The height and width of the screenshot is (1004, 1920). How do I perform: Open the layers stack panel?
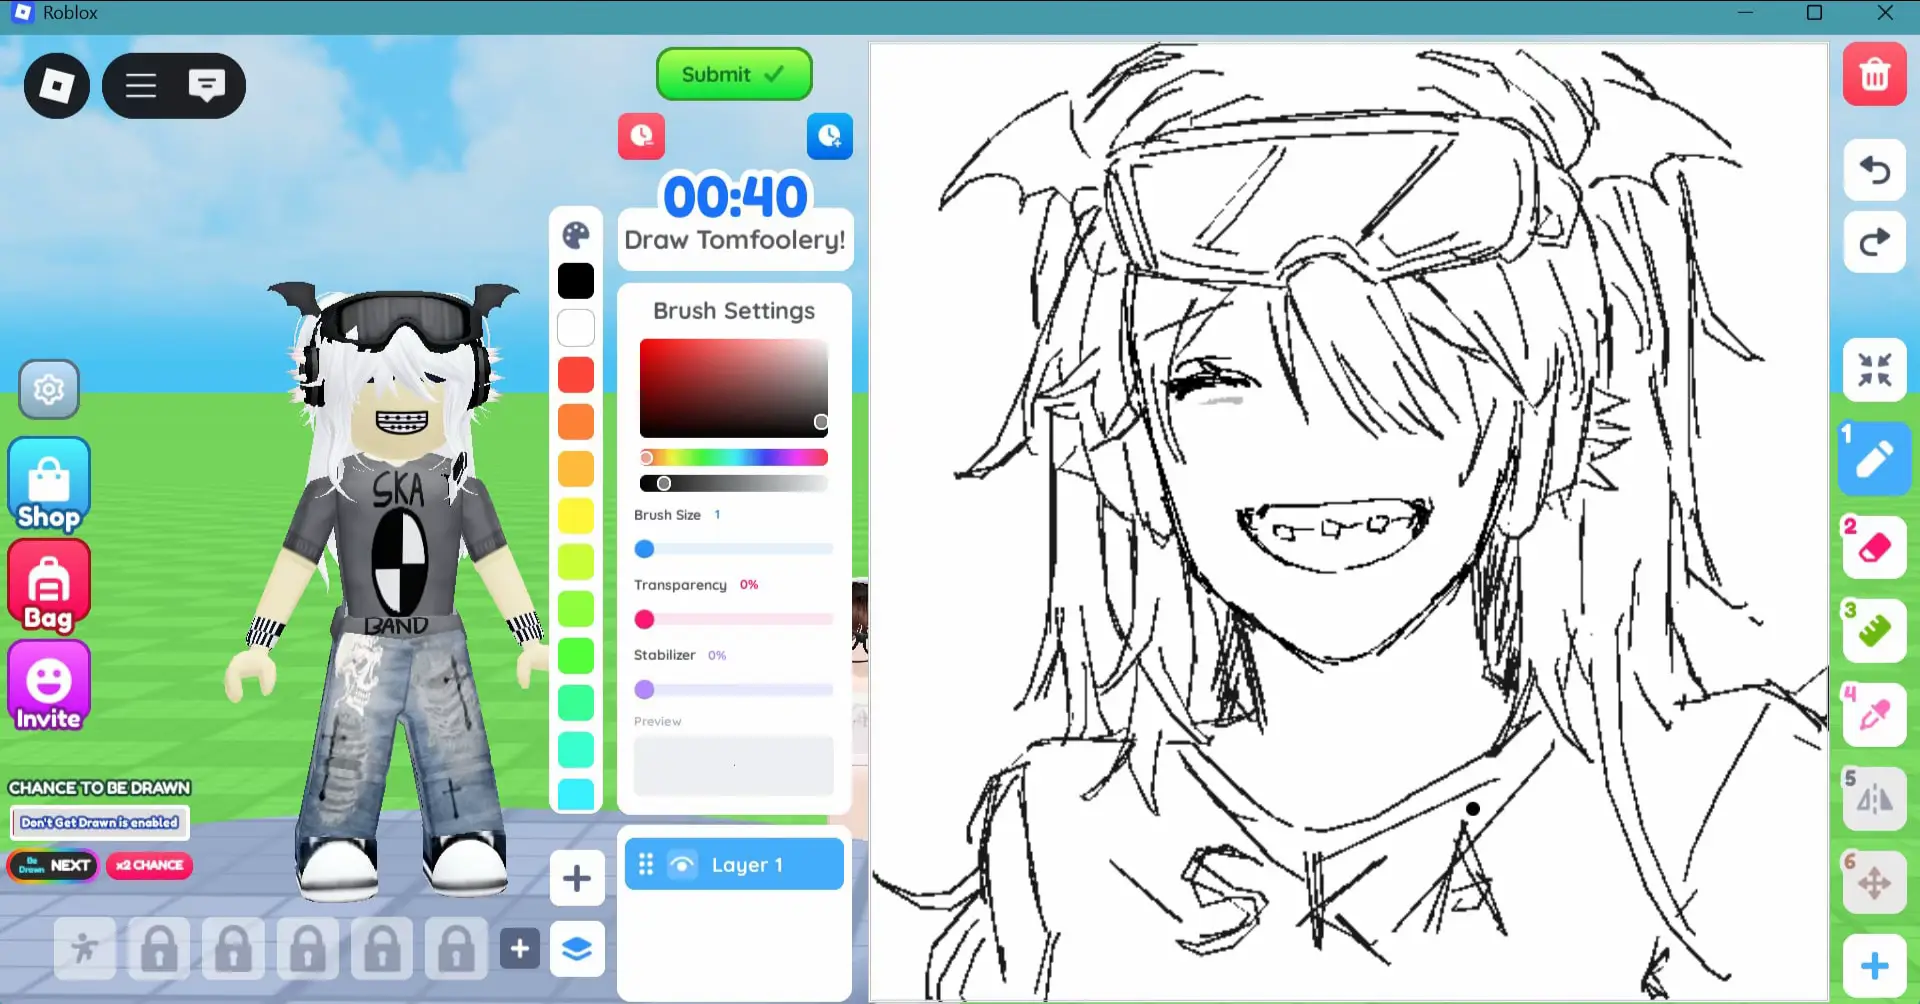tap(577, 949)
